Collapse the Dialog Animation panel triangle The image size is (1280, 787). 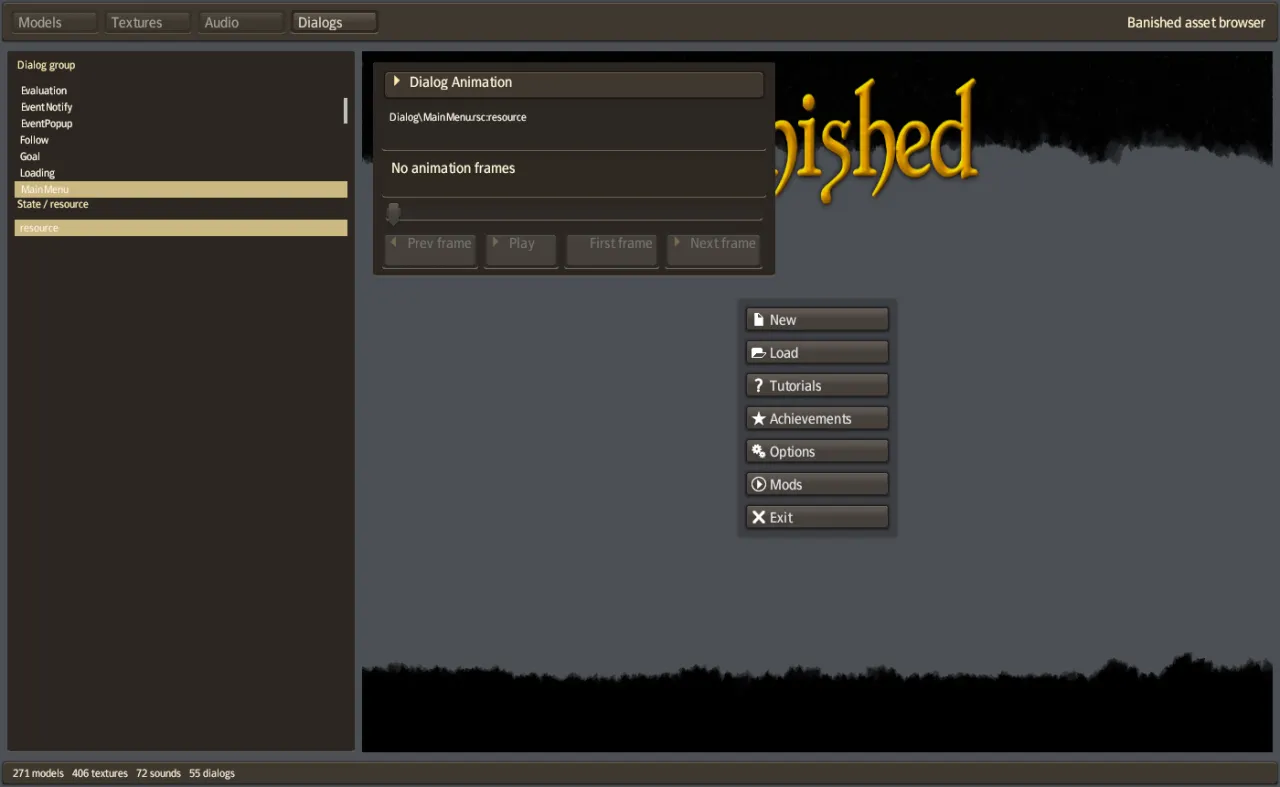[397, 82]
